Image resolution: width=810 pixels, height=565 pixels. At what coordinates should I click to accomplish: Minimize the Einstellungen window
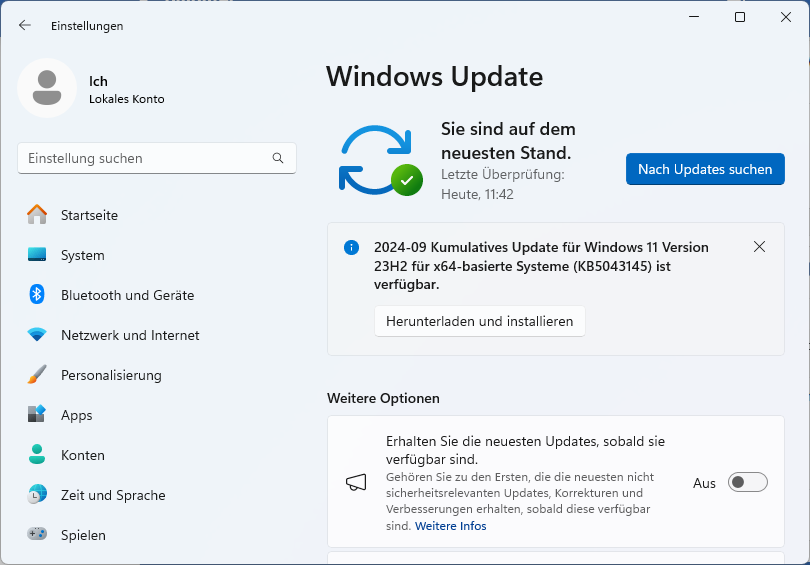[694, 17]
